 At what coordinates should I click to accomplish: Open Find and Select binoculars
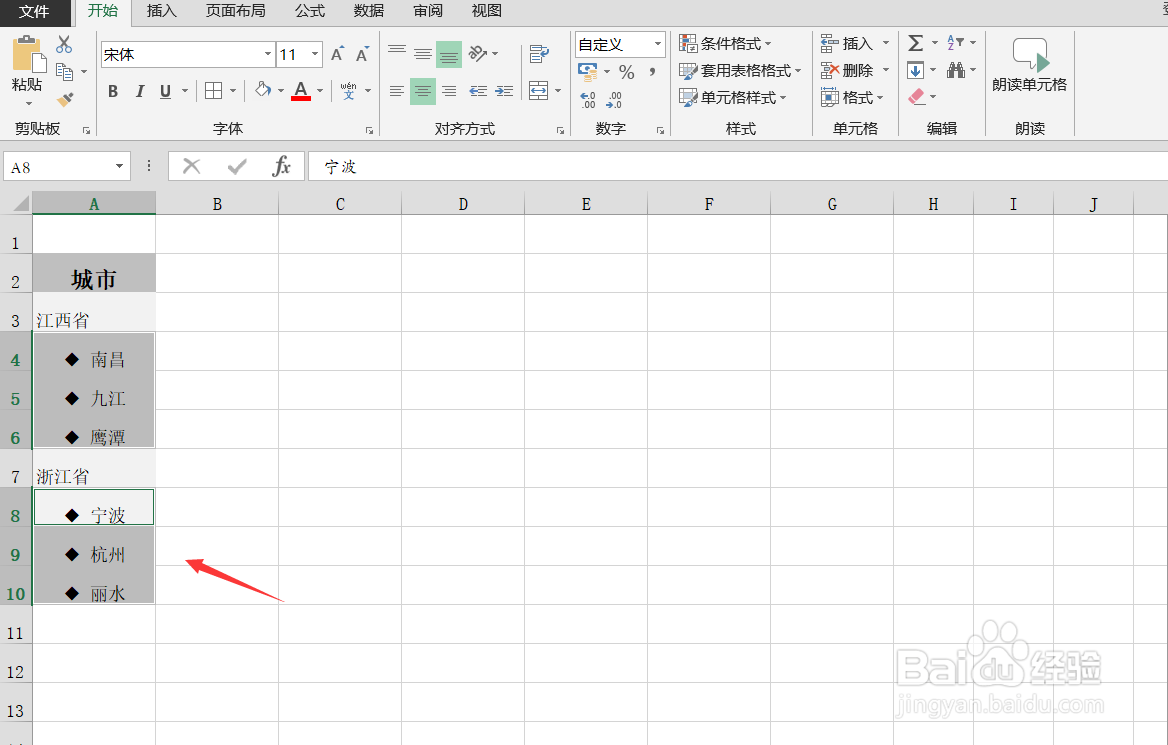[956, 70]
